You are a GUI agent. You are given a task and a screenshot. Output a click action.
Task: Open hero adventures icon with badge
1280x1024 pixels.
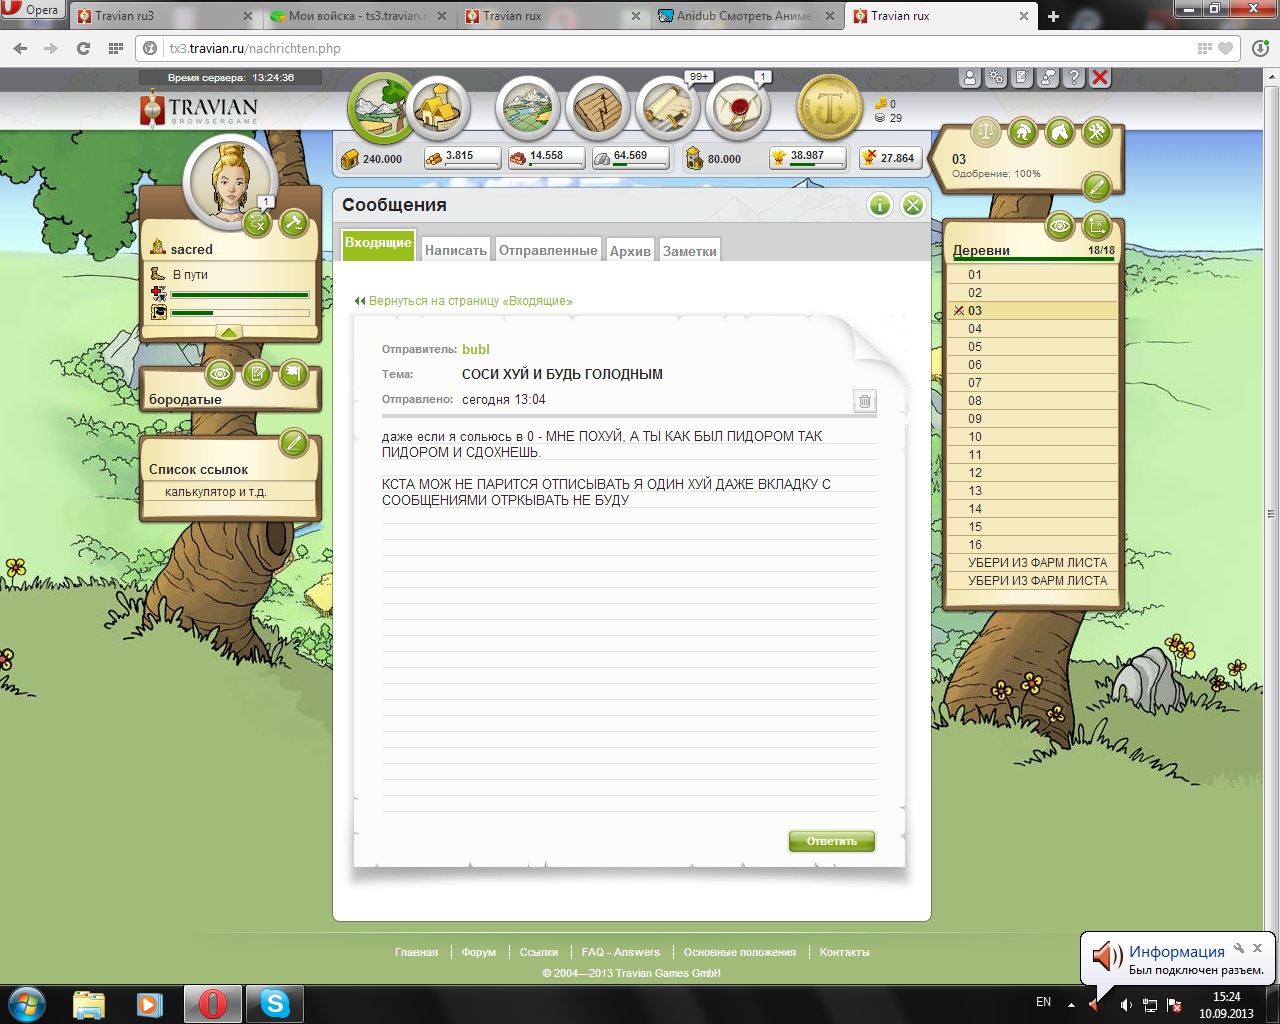257,222
